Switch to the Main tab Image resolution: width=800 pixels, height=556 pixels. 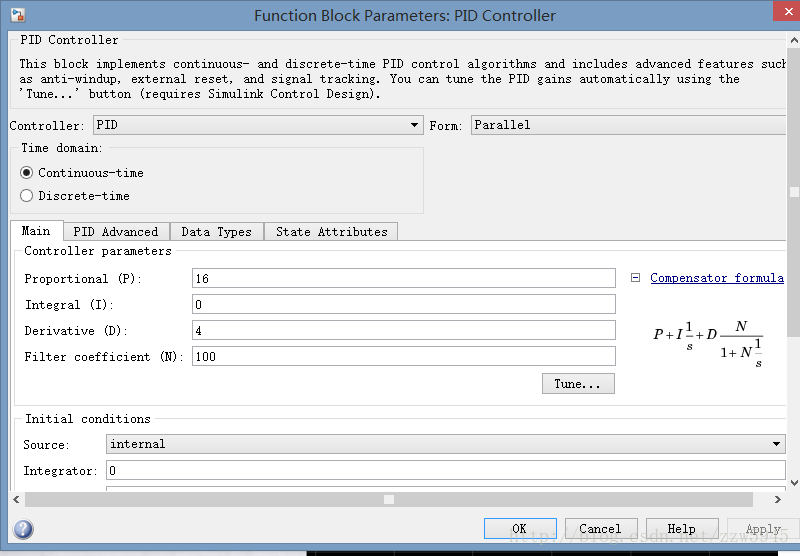(36, 231)
